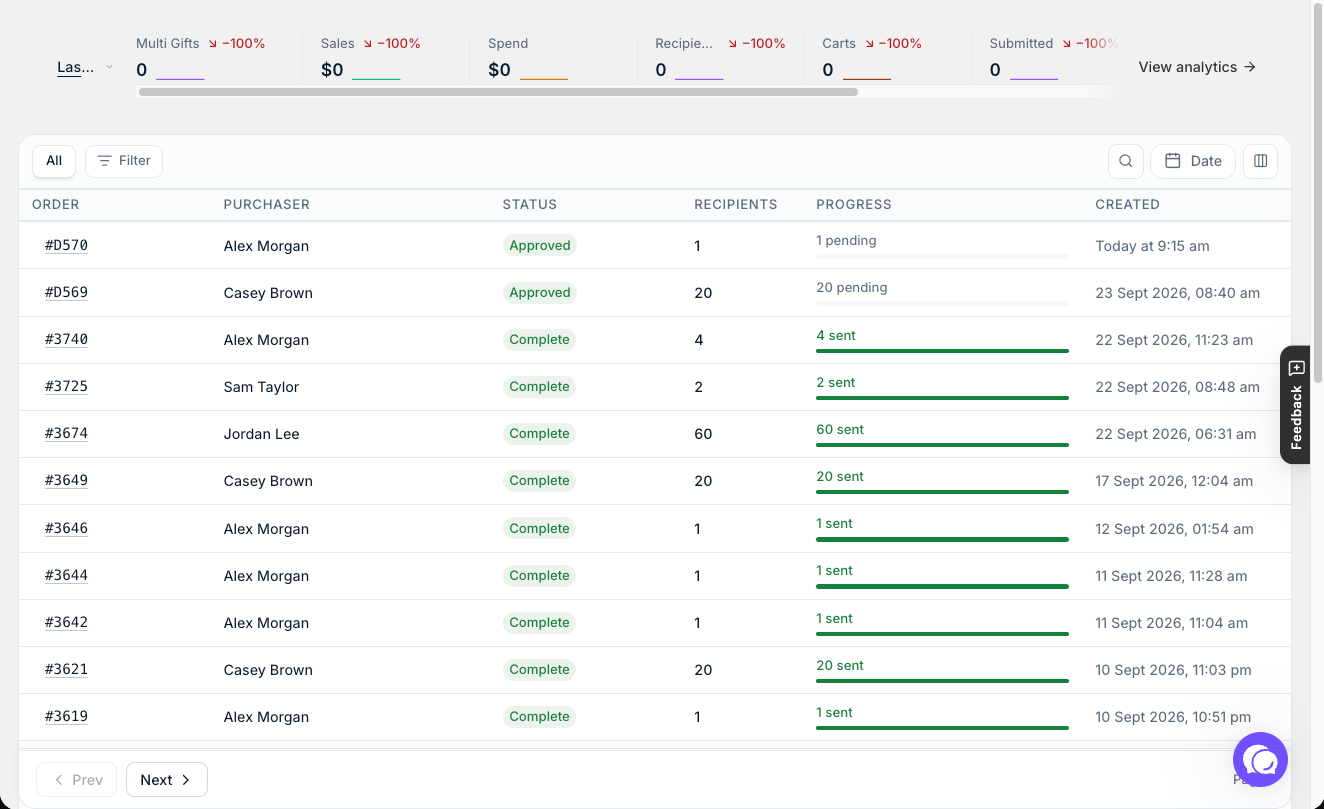The image size is (1324, 809).
Task: Select the All tab
Action: 54,161
